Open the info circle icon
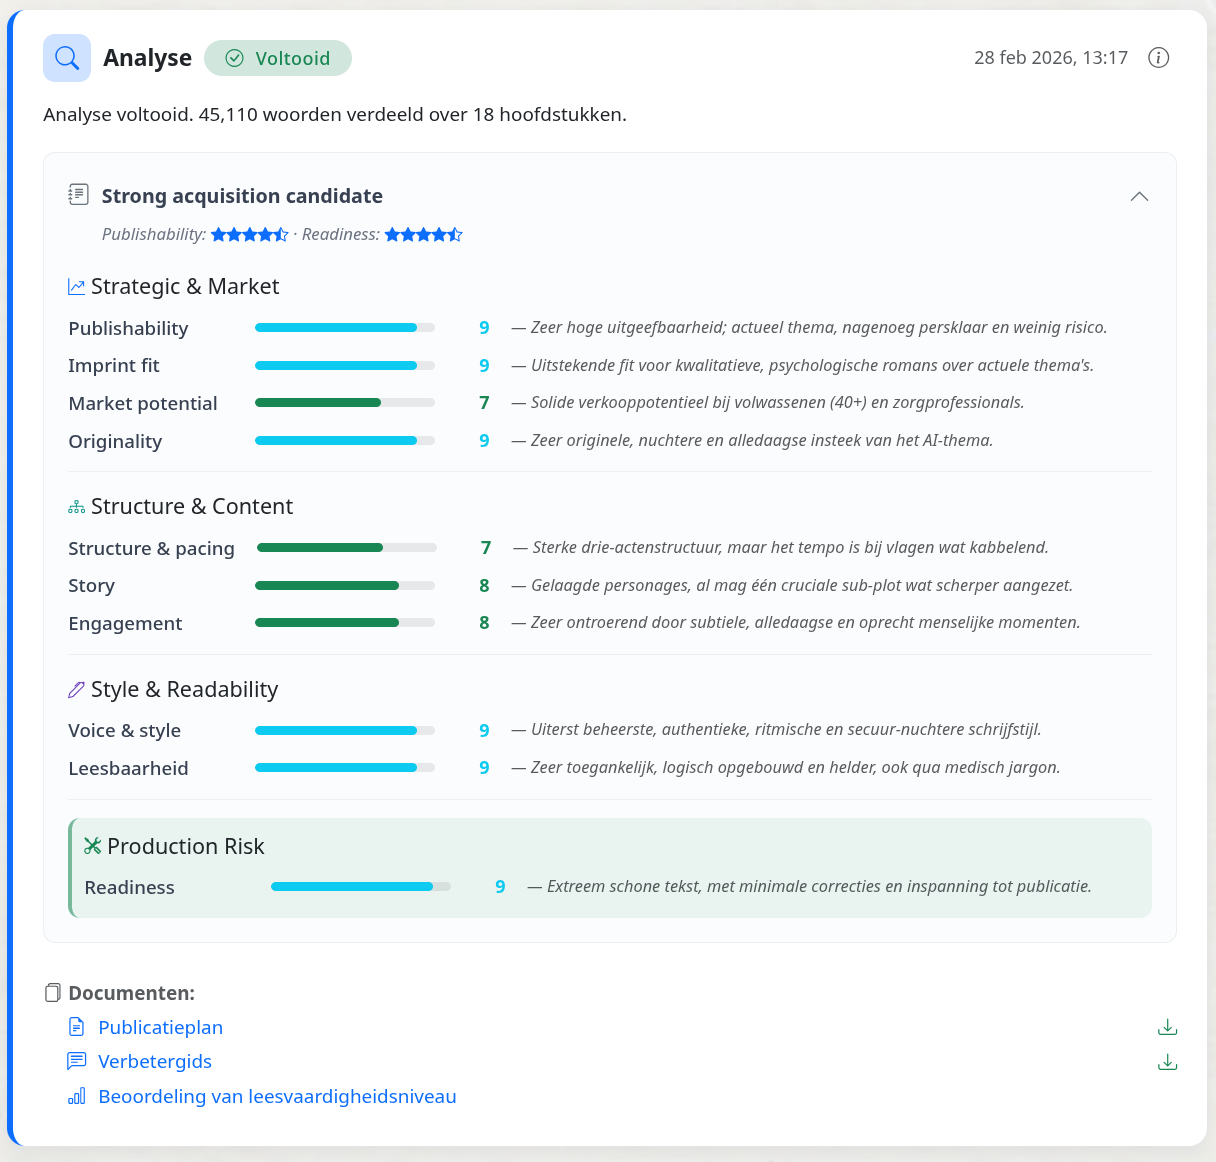This screenshot has width=1216, height=1162. (1158, 58)
